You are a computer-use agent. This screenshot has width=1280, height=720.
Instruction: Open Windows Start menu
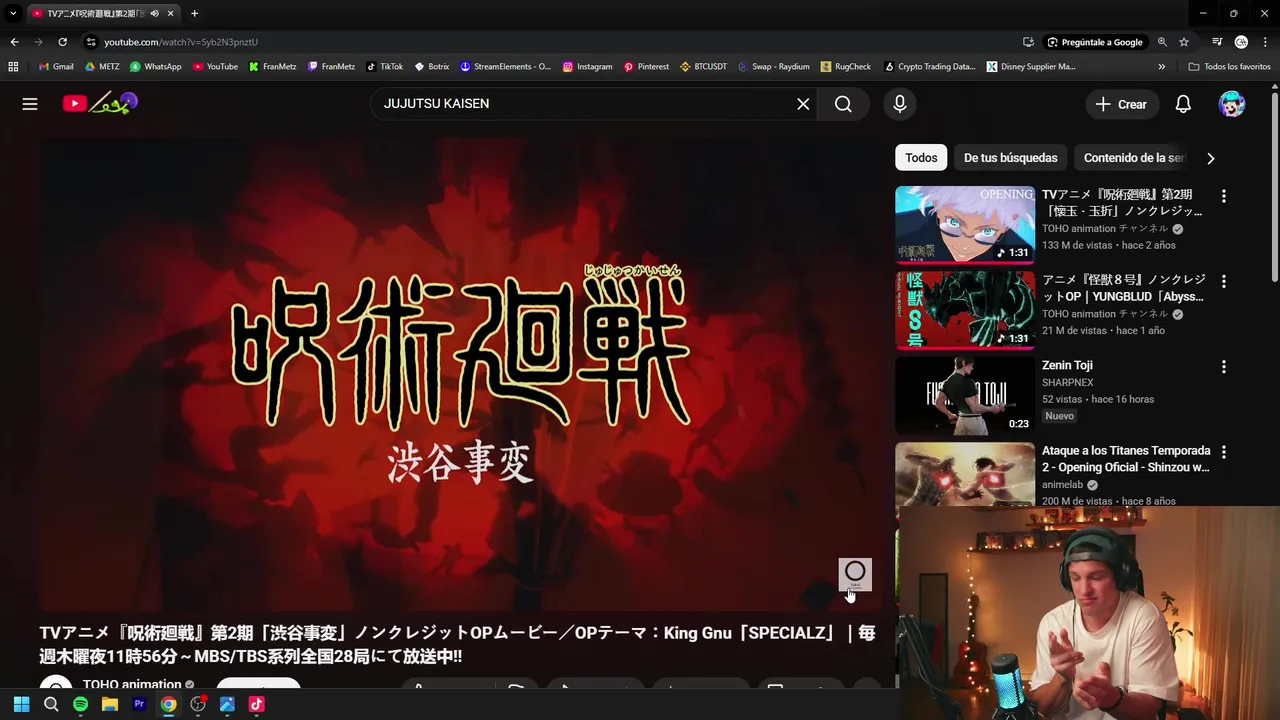(x=21, y=704)
